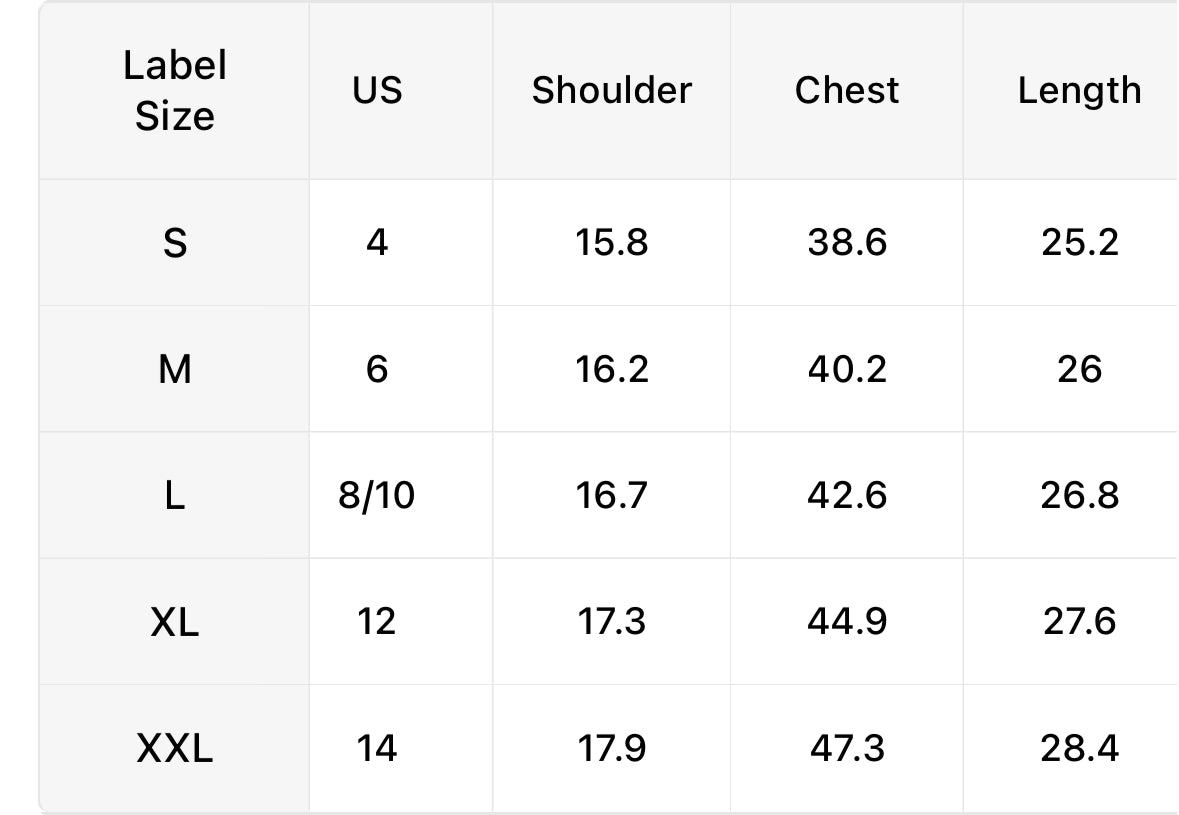The width and height of the screenshot is (1179, 815).
Task: Click length measurement 27.6
Action: [x=1079, y=622]
